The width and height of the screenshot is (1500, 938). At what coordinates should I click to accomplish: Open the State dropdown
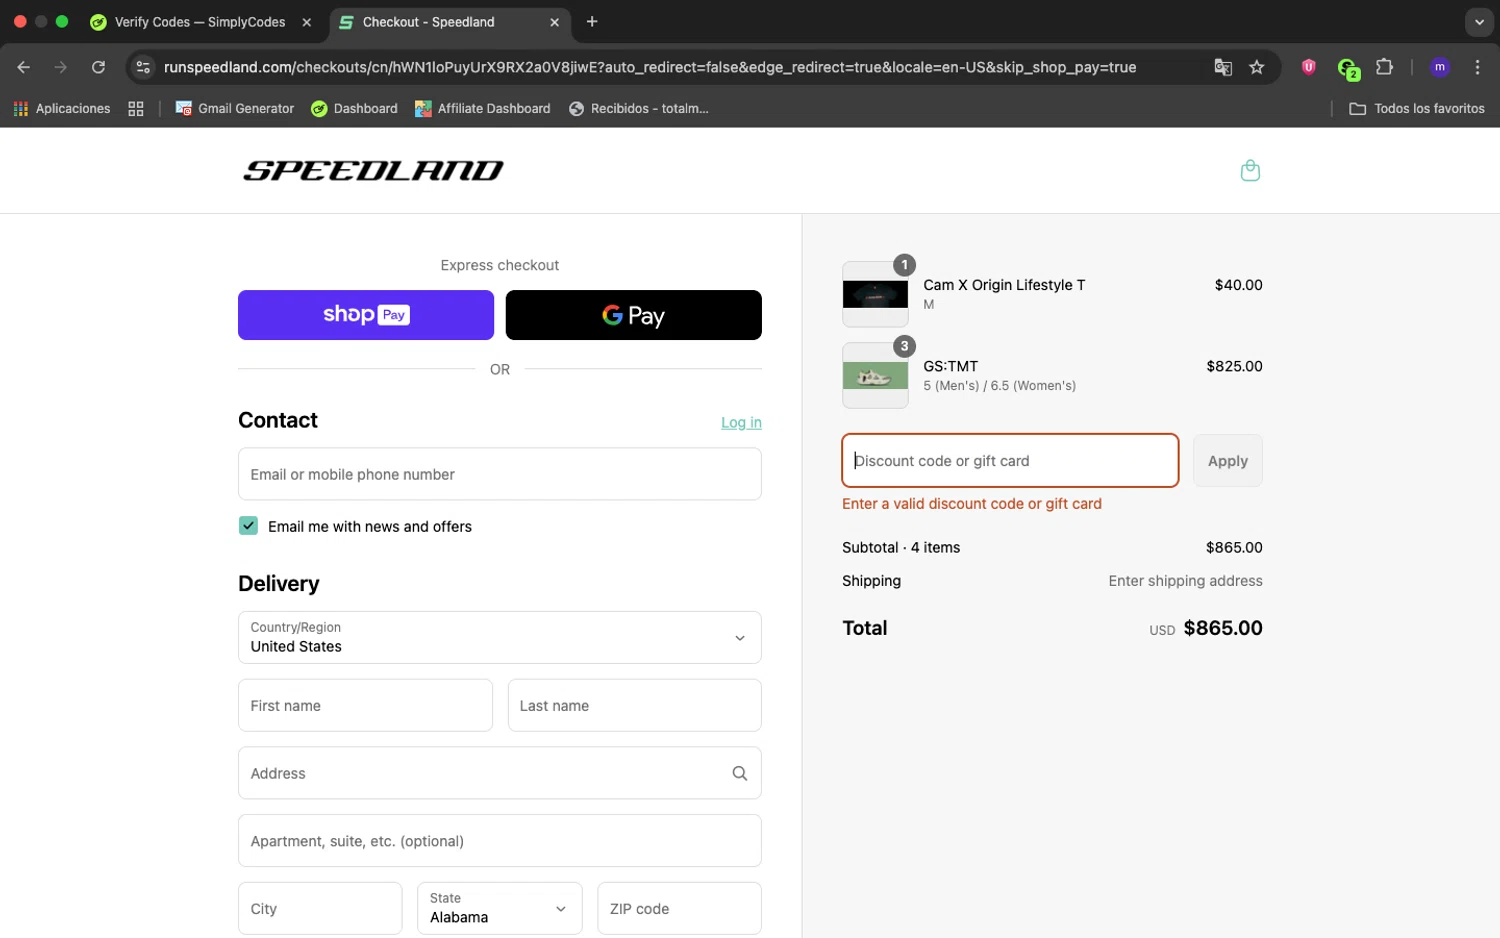click(500, 908)
